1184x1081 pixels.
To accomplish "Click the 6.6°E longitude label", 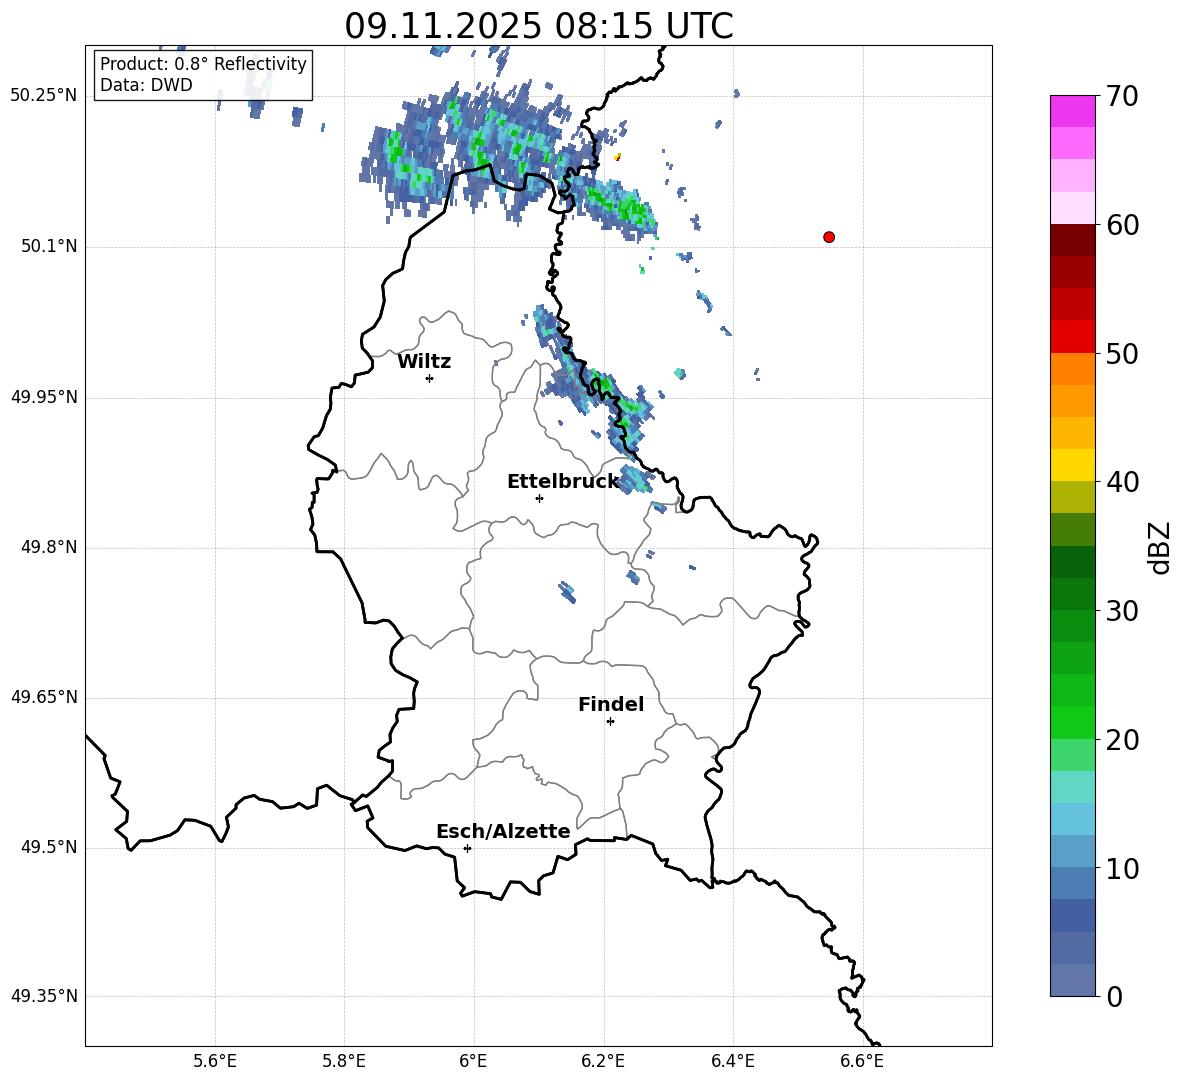I will [862, 1061].
